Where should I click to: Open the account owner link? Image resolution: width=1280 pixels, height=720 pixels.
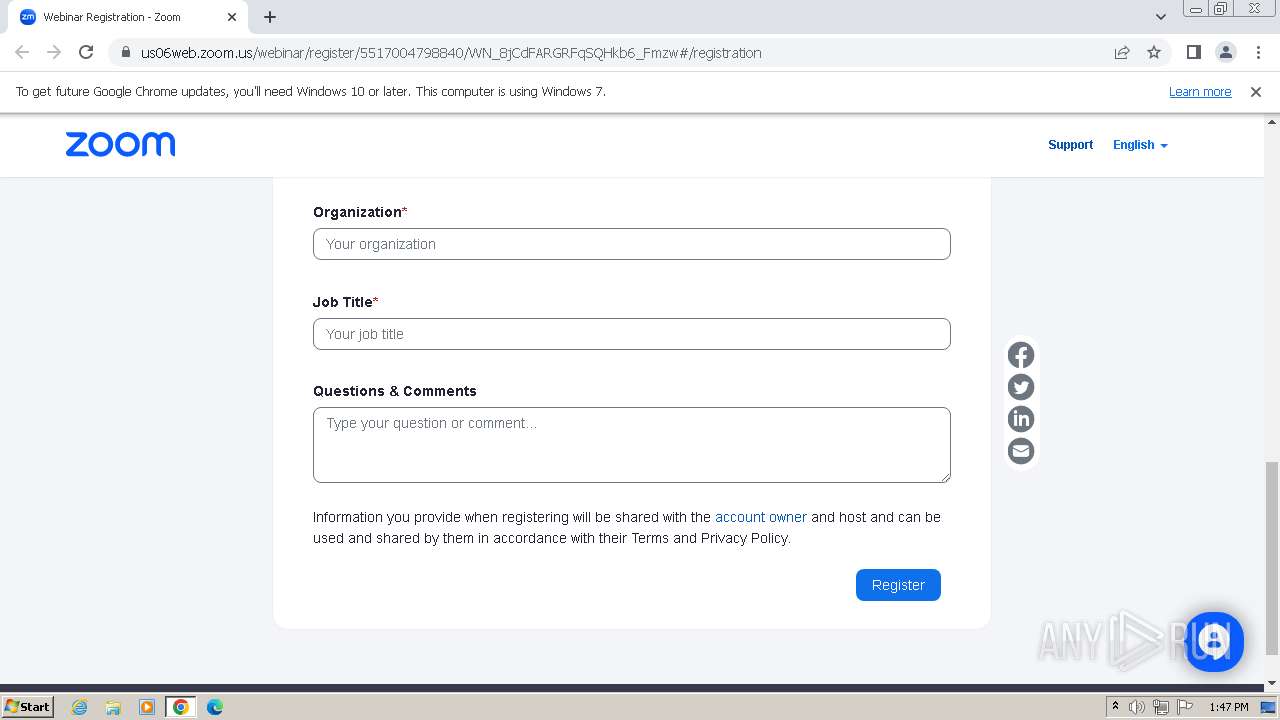(761, 517)
